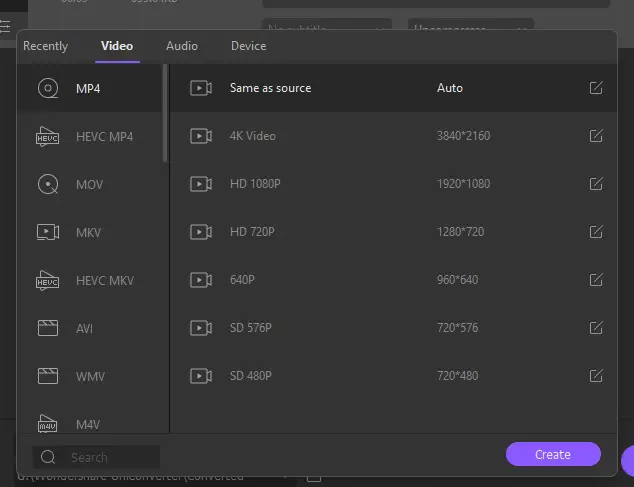Choose the 4K Video preset name
Viewport: 634px width, 487px height.
(x=253, y=136)
